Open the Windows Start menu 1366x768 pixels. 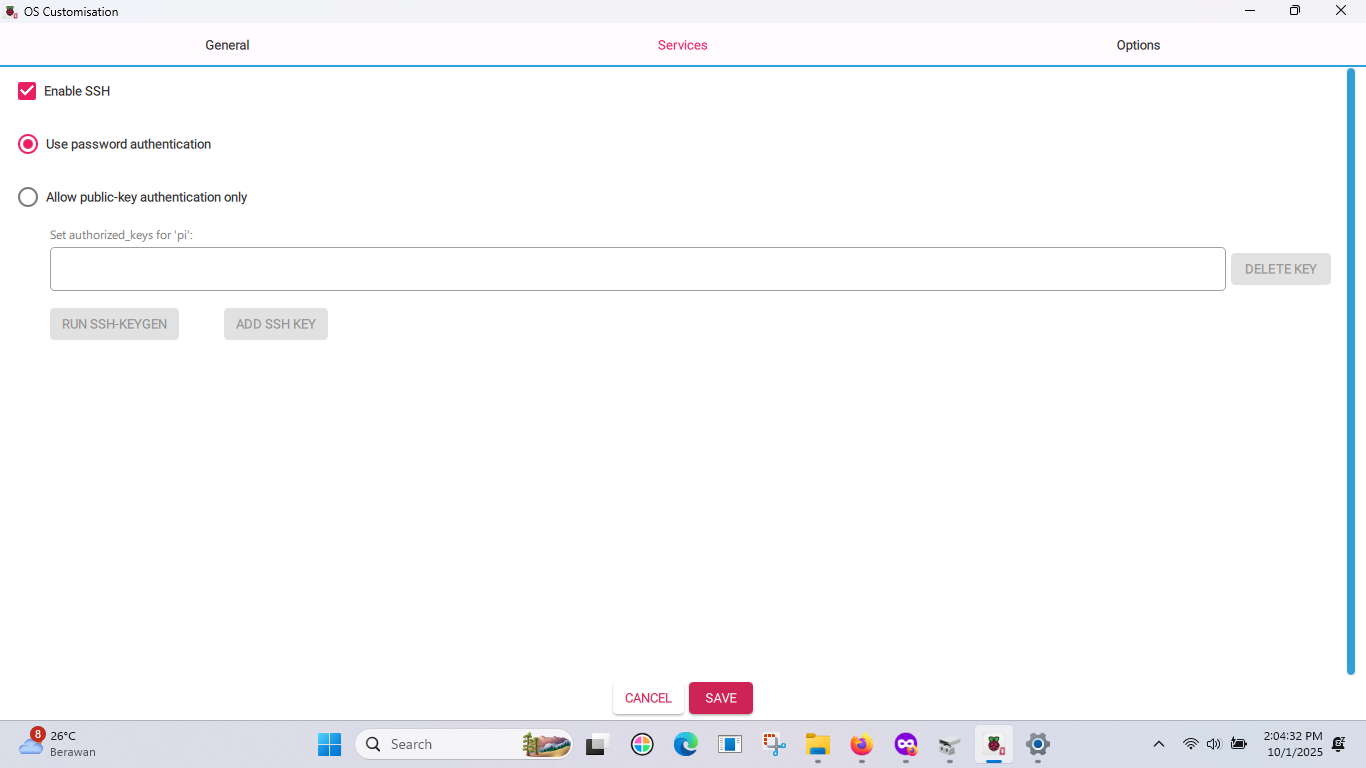point(329,744)
